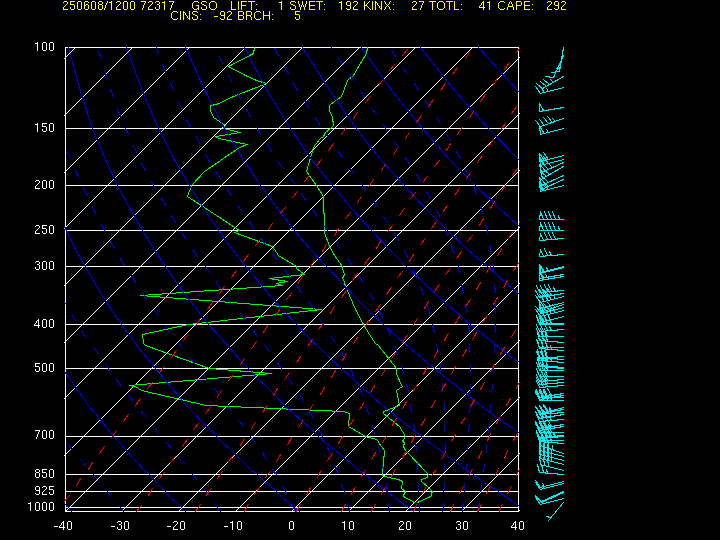The height and width of the screenshot is (540, 720).
Task: Click the KINX: index label
Action: click(379, 6)
